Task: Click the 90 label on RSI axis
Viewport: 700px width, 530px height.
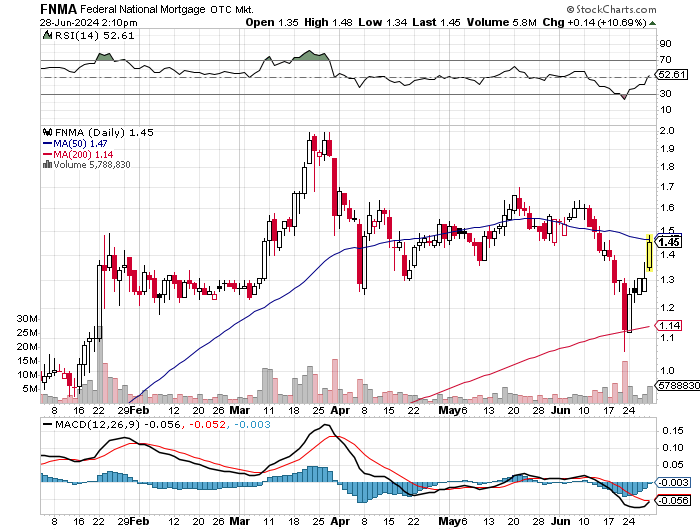Action: [665, 44]
